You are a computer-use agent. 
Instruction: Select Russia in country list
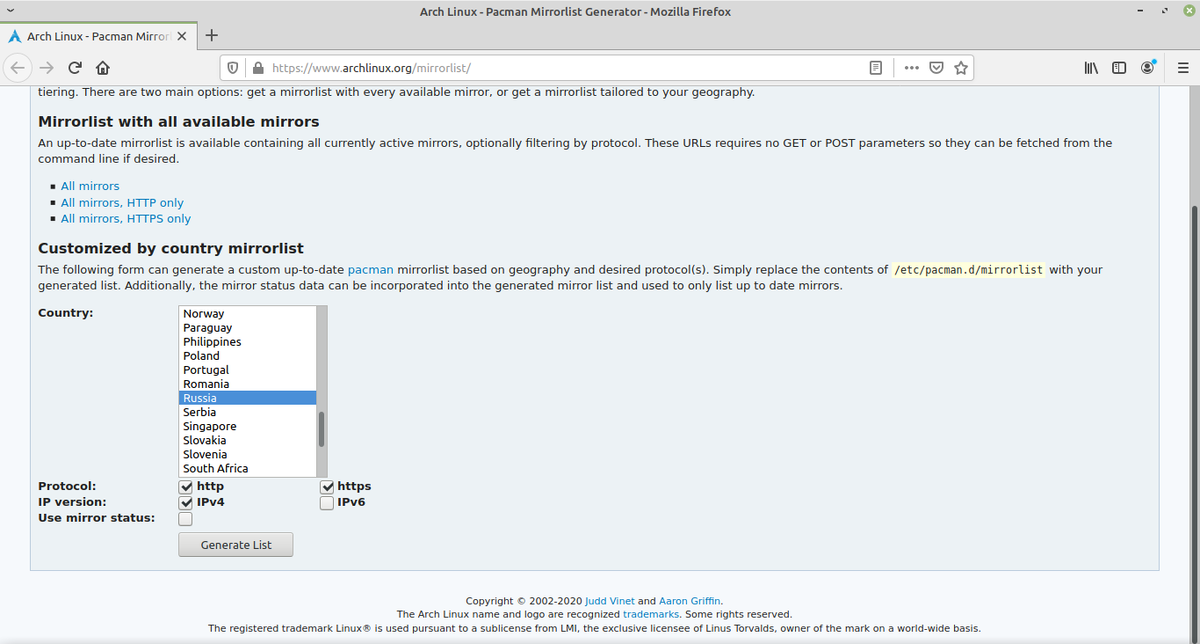pyautogui.click(x=247, y=398)
